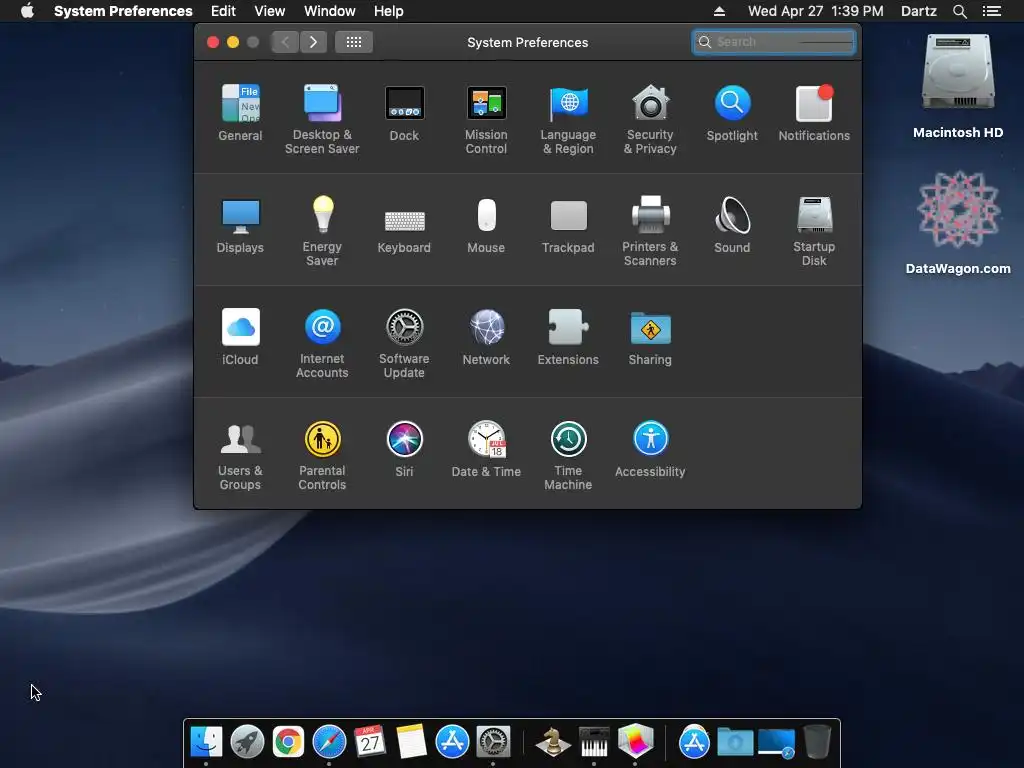Select the Macintosh HD desktop icon

tap(958, 86)
